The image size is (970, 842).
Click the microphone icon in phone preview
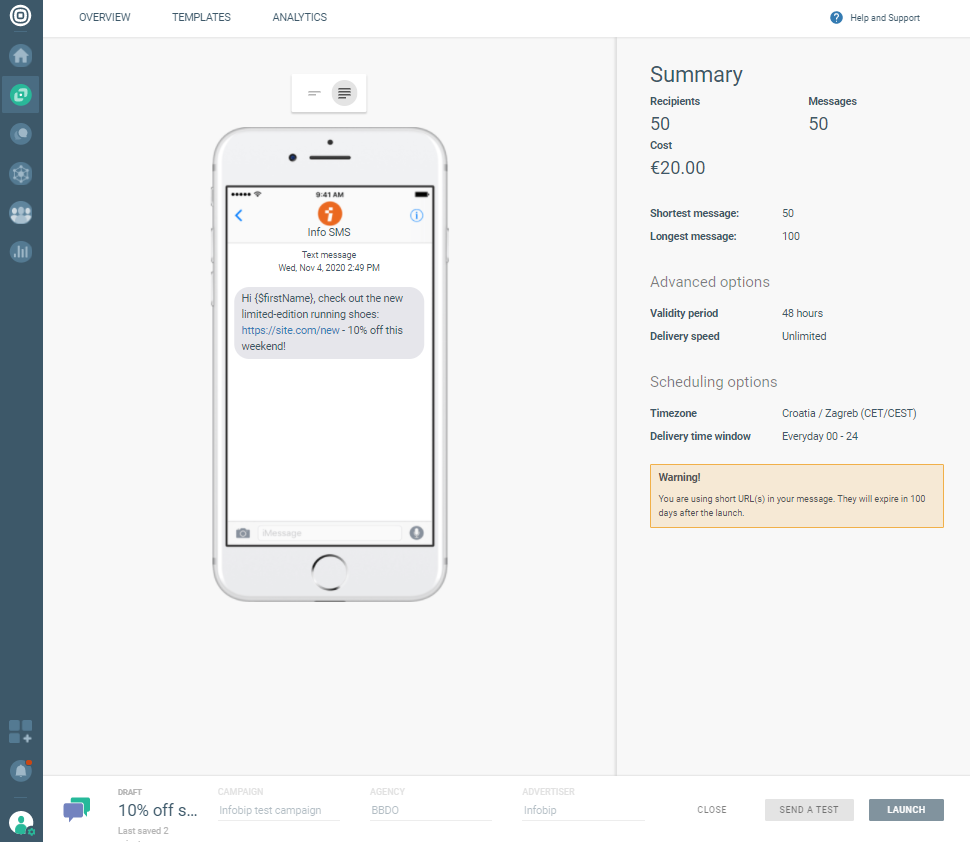click(416, 533)
